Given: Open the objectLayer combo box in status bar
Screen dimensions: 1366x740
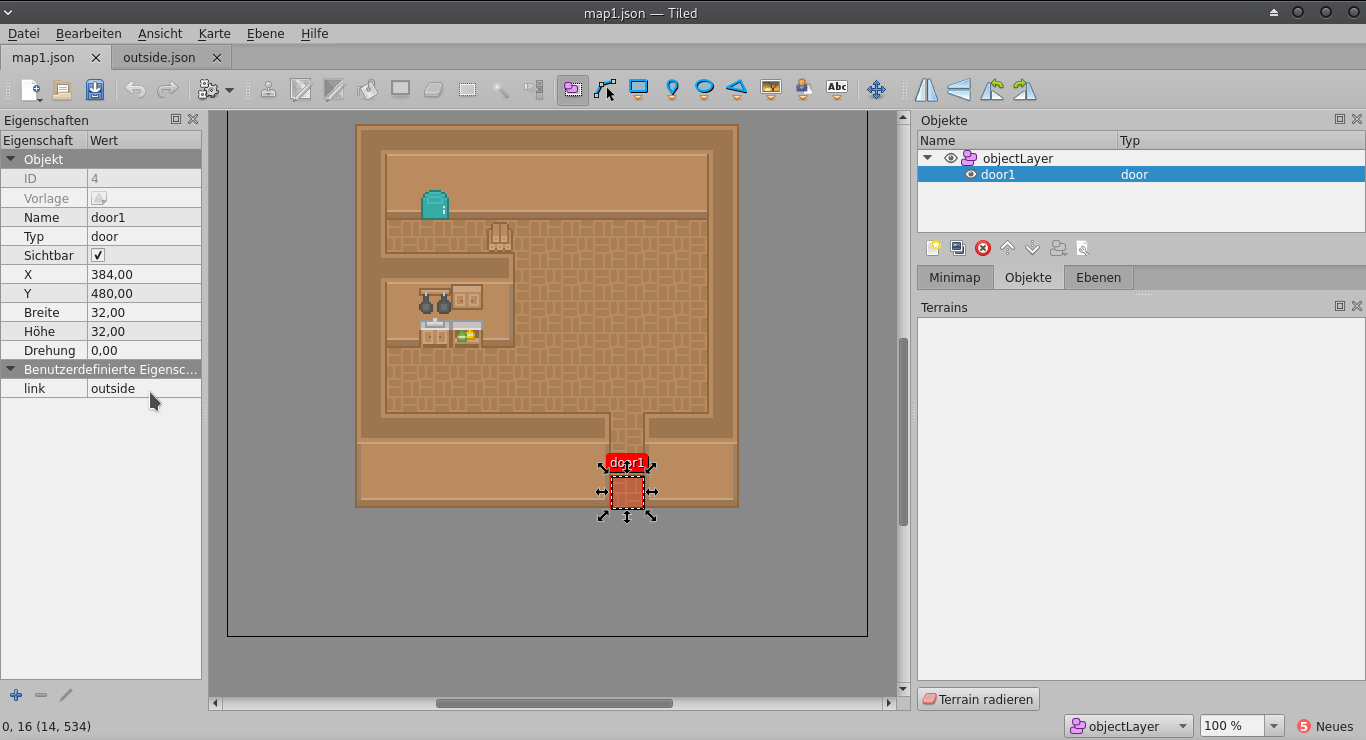Looking at the screenshot, I should click(1129, 726).
